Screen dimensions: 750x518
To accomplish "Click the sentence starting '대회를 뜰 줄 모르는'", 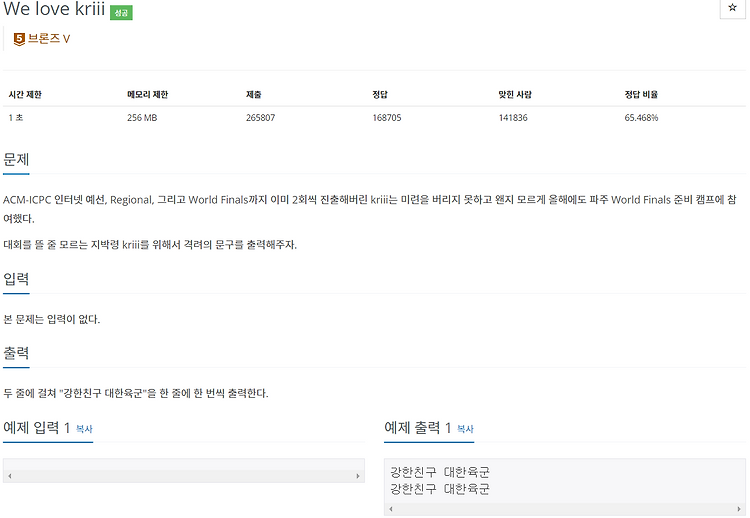I will click(150, 245).
